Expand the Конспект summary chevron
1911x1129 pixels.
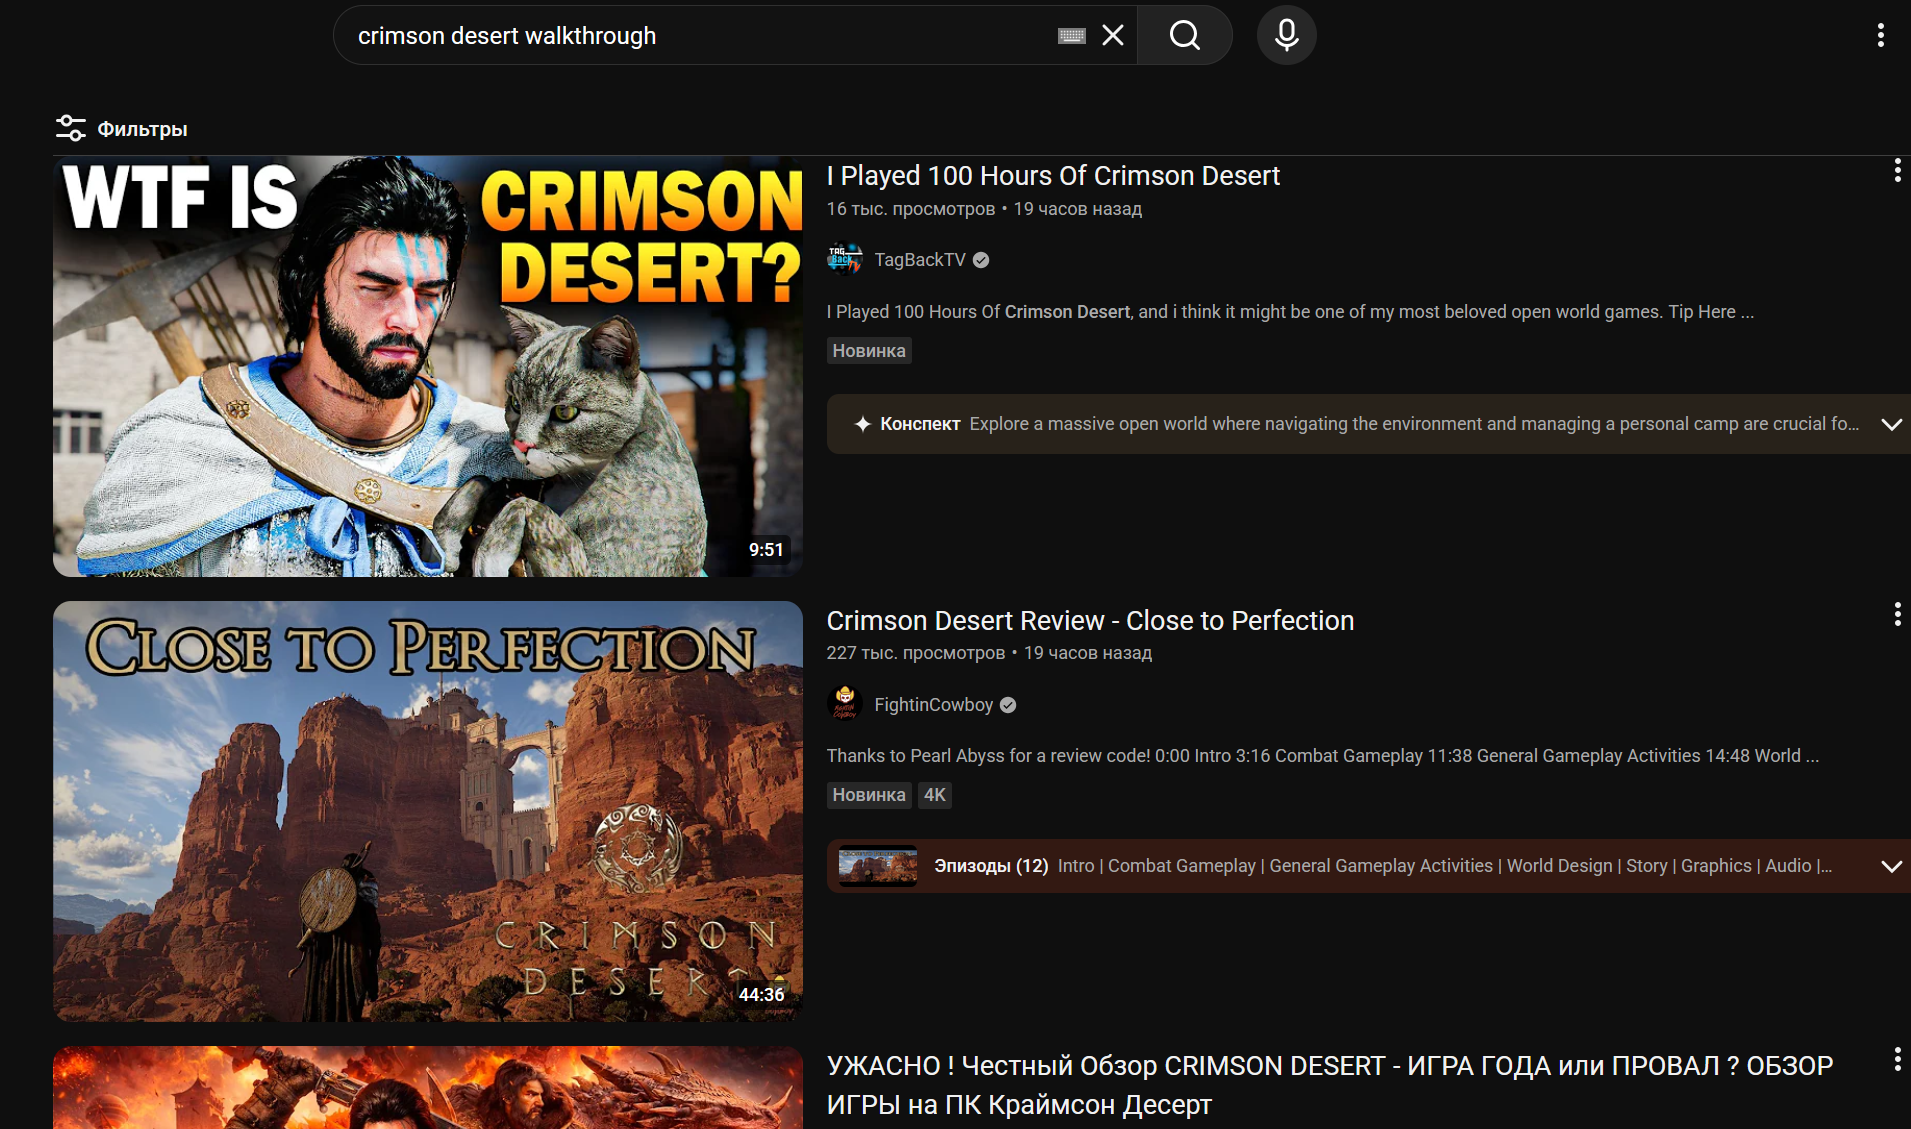pos(1891,424)
